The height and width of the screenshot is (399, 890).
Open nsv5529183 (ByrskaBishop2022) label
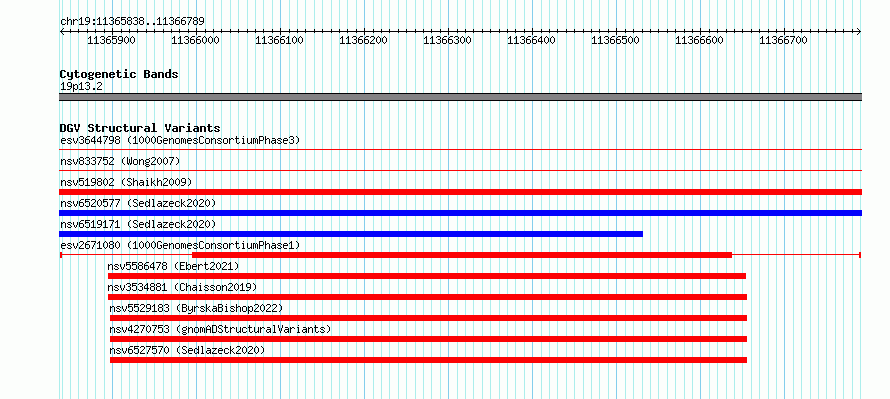click(x=196, y=308)
